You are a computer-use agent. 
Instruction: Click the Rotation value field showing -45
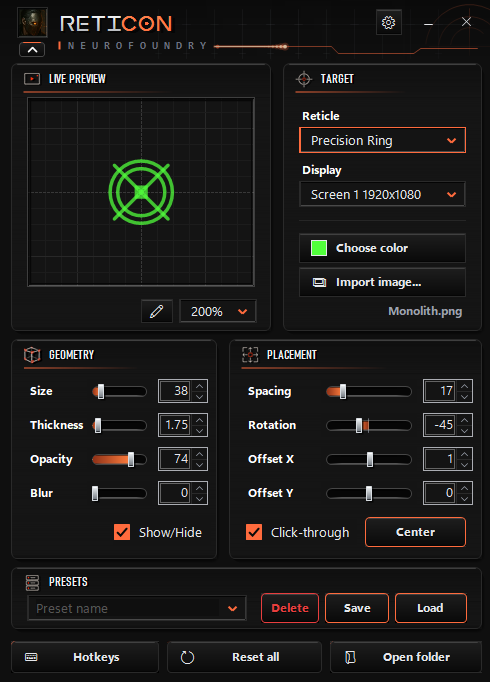[x=440, y=425]
